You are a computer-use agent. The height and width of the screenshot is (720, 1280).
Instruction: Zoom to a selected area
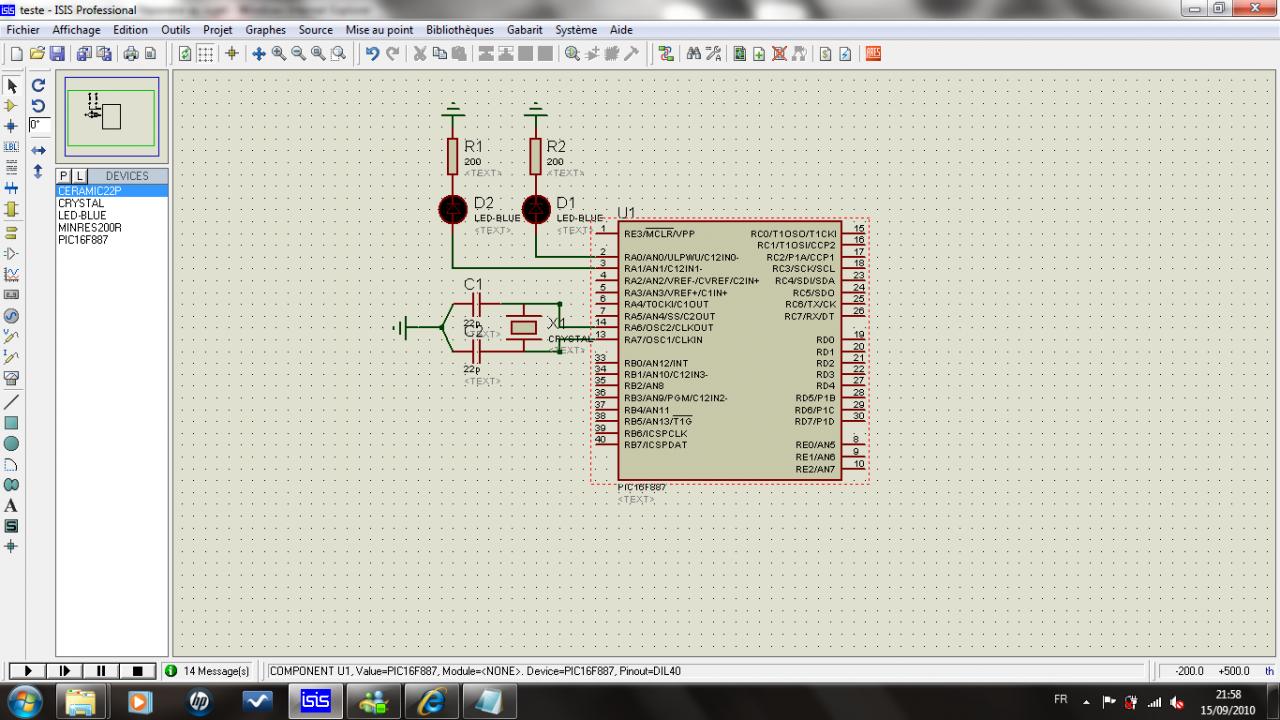tap(339, 53)
